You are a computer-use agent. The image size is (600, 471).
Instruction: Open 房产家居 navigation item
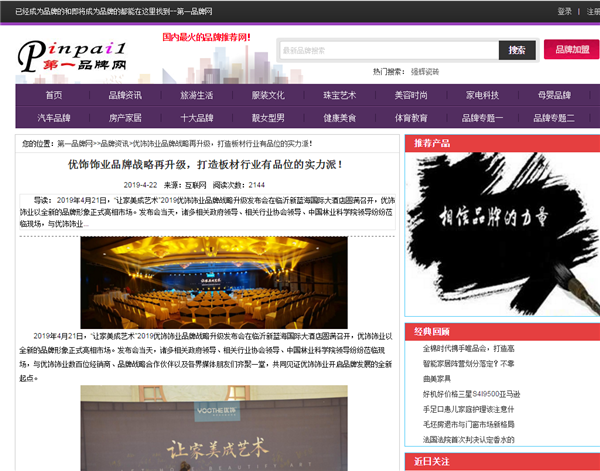point(125,118)
